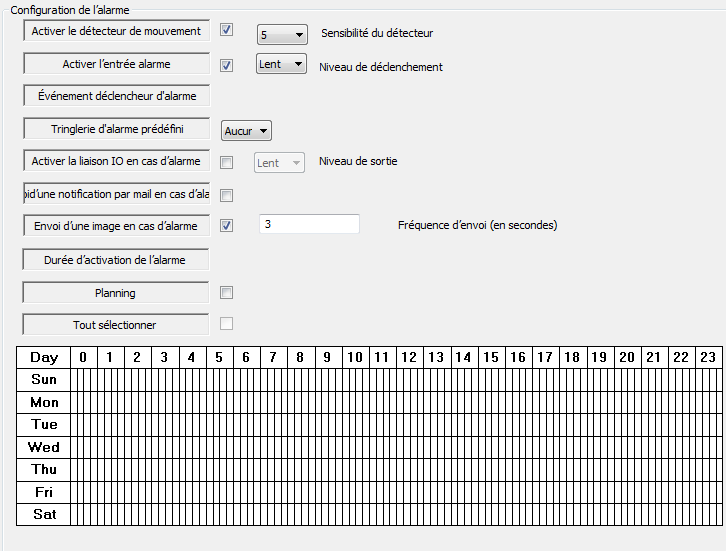Open the trigger level dropdown
726x551 pixels.
click(281, 65)
